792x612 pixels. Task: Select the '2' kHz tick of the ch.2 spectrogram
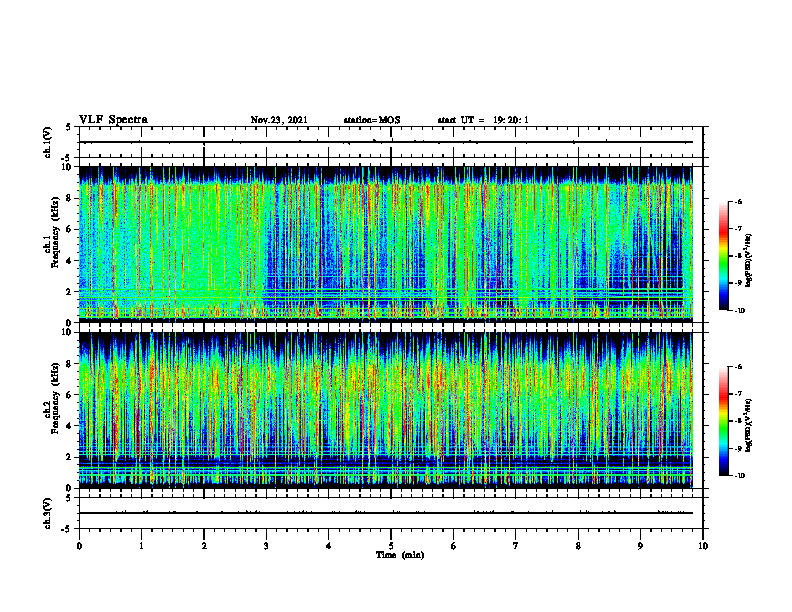pos(70,457)
